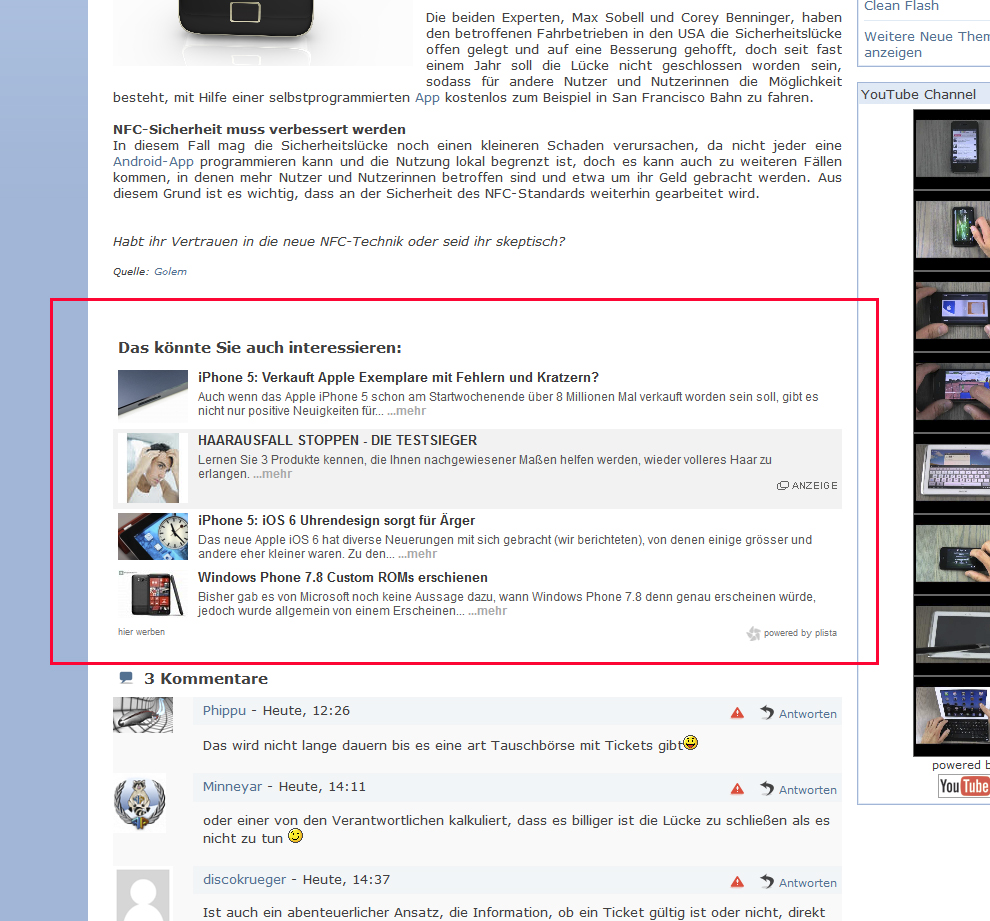Click the 3 Kommentare heading
This screenshot has height=921, width=990.
206,679
